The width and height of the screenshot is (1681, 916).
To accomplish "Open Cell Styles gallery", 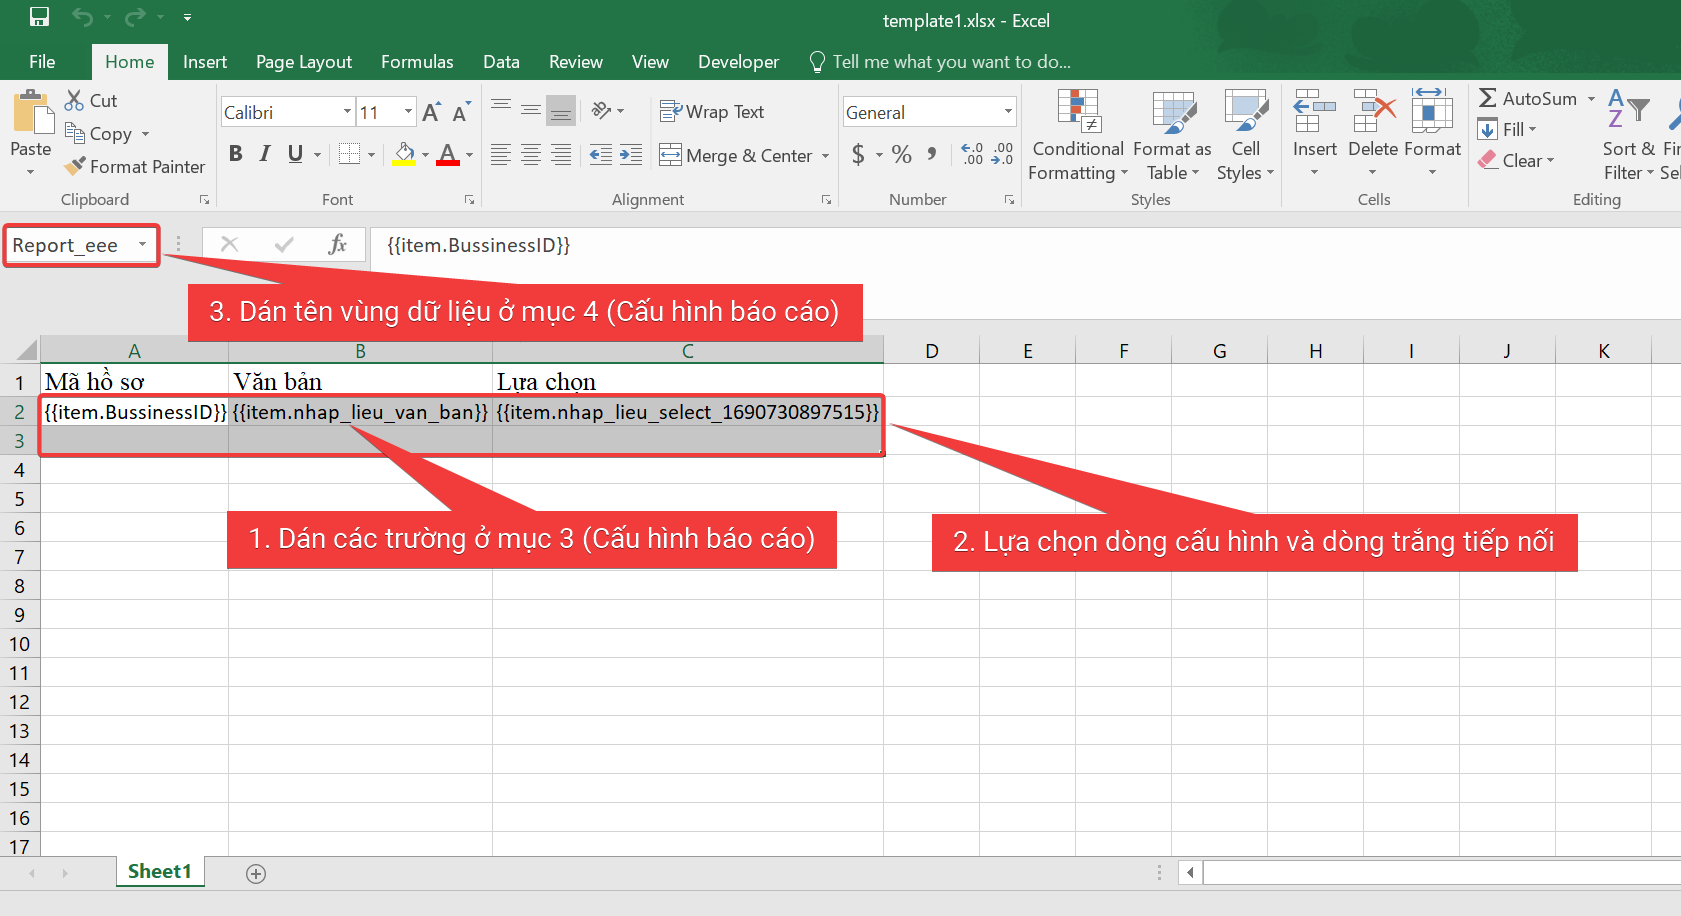I will [x=1246, y=136].
